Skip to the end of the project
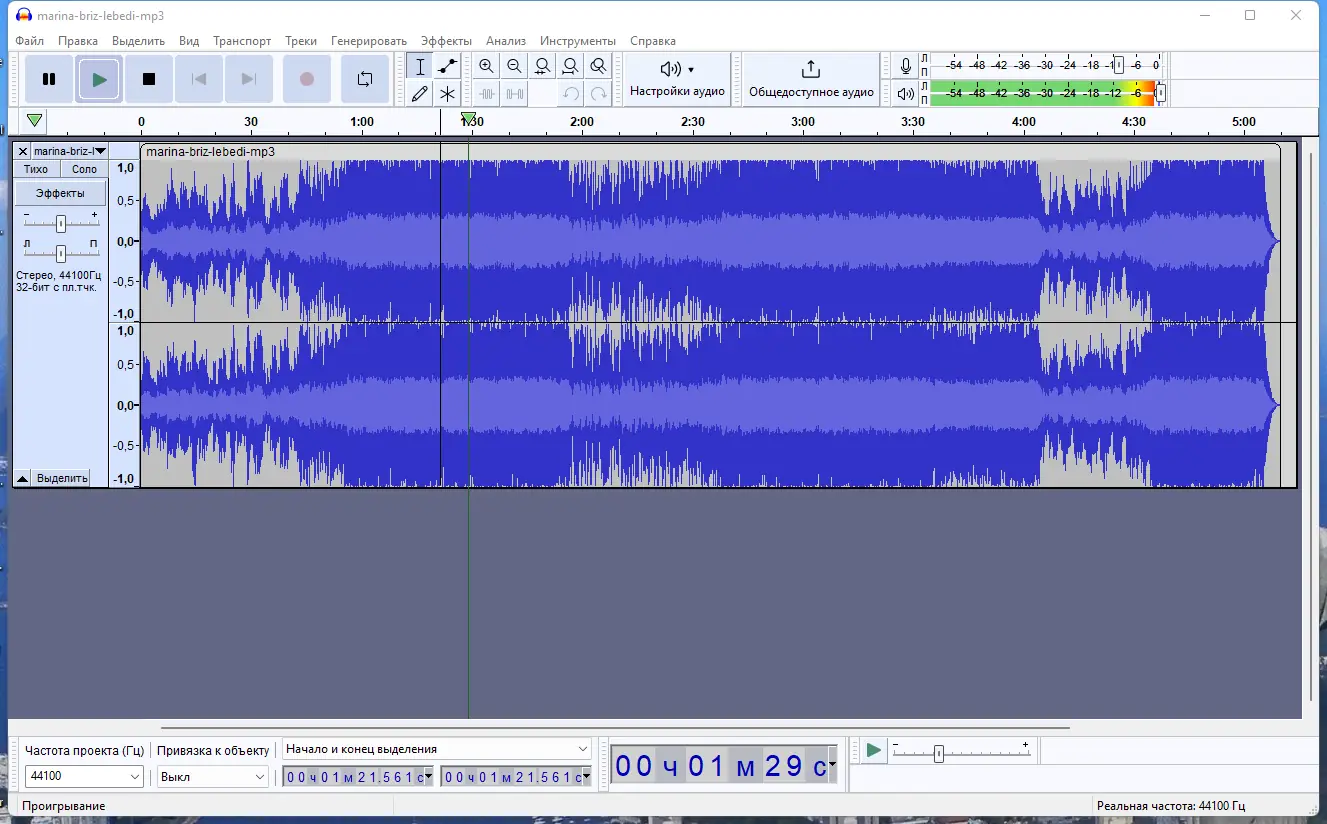The height and width of the screenshot is (824, 1327). 249,79
